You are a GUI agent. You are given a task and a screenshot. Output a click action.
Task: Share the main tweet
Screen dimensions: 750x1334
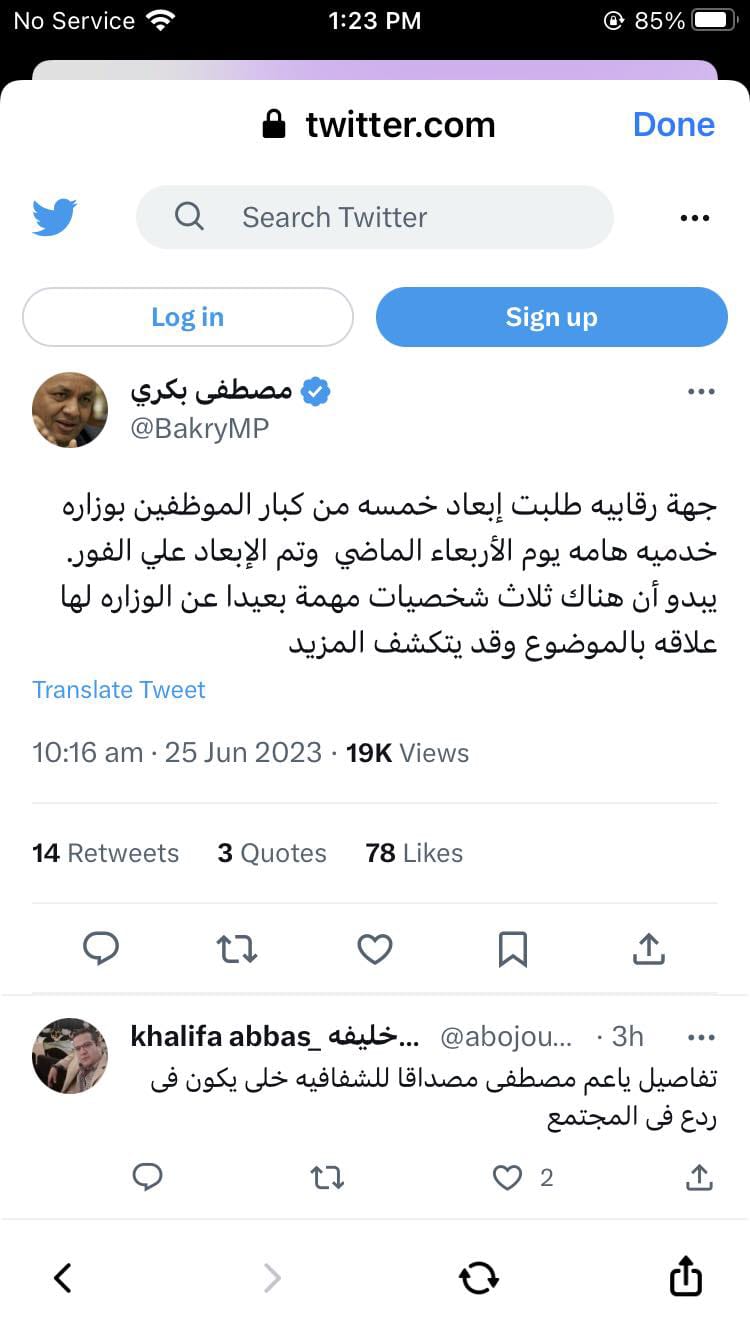coord(649,948)
